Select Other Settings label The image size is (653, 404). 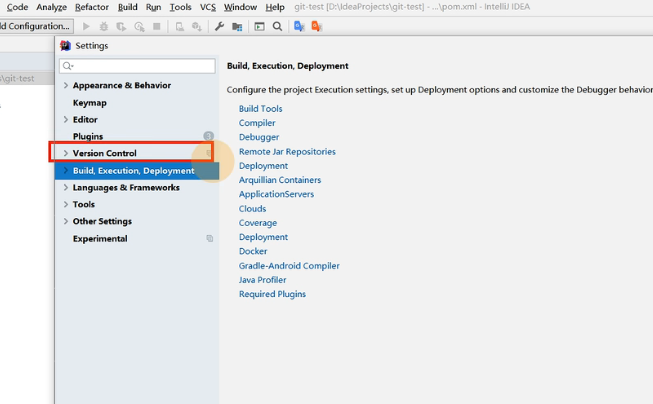(x=102, y=221)
